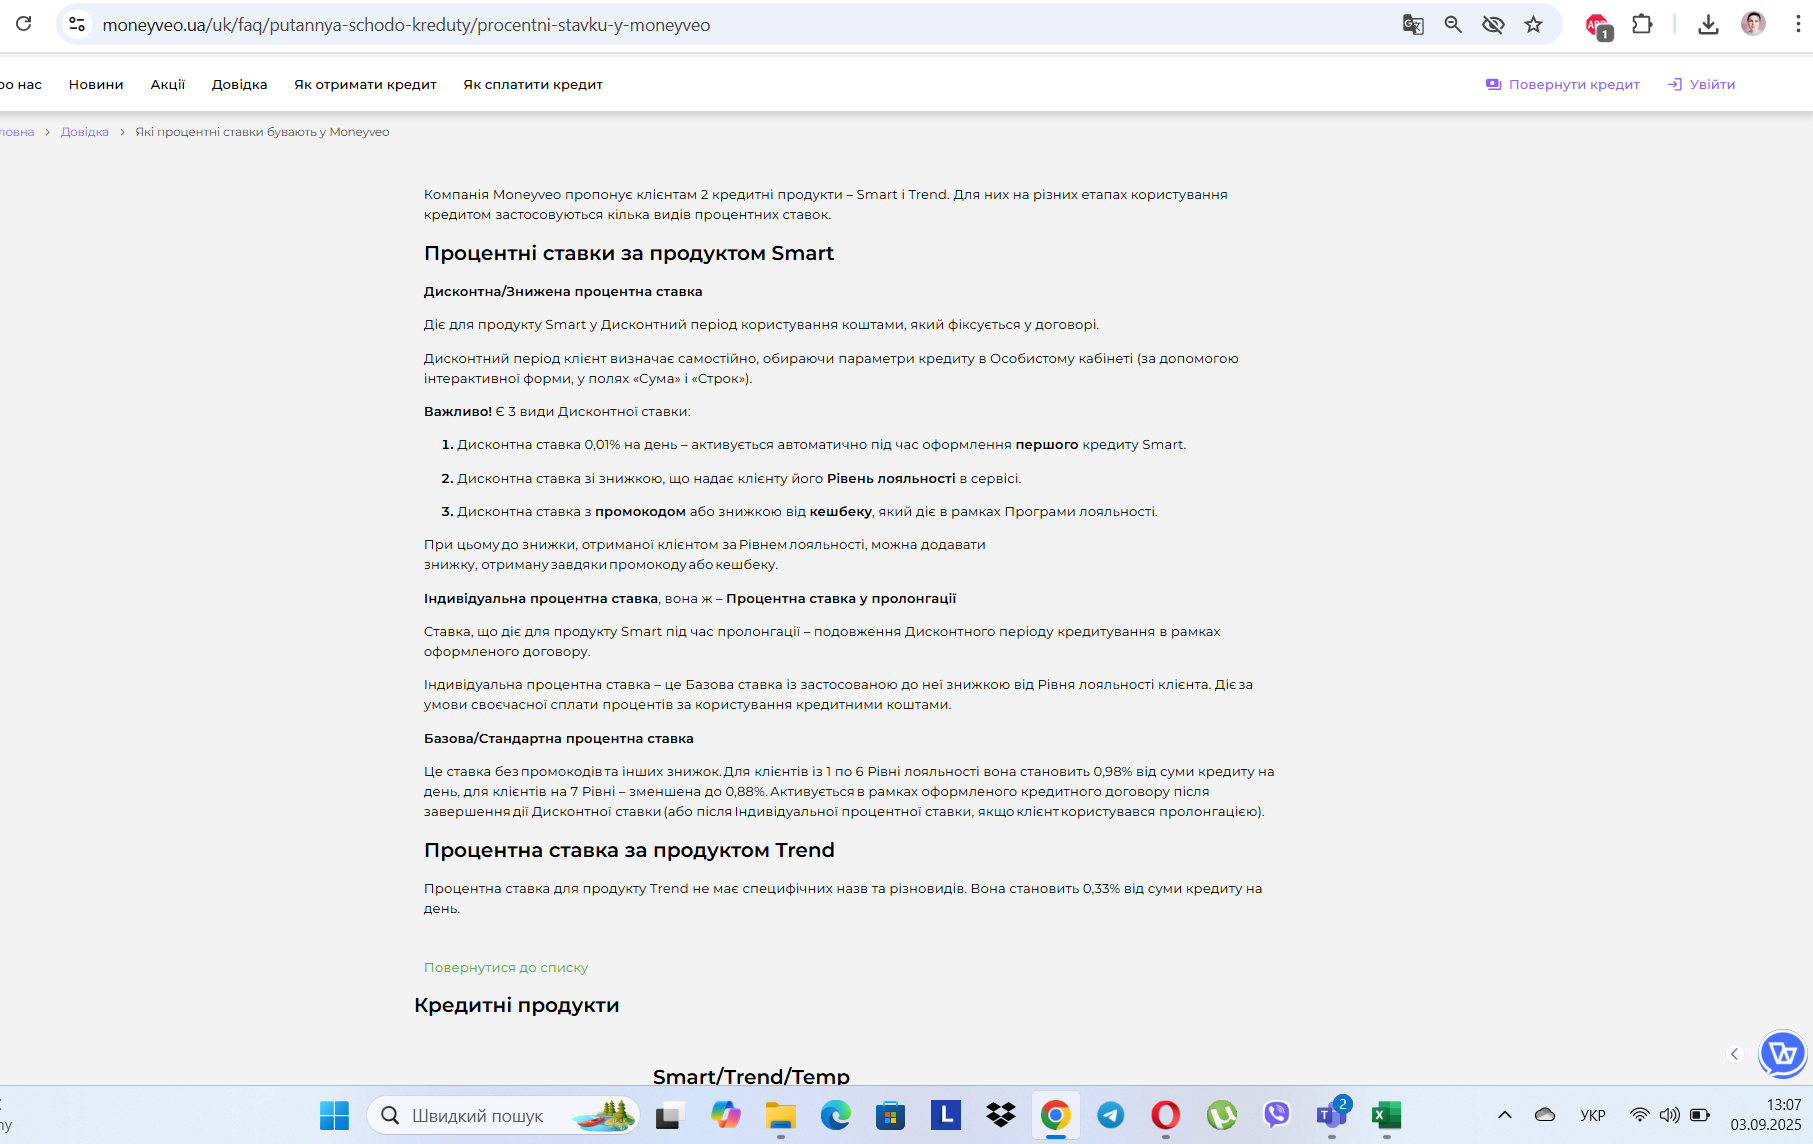This screenshot has width=1813, height=1144.
Task: Open Viber from the taskbar
Action: click(x=1276, y=1115)
